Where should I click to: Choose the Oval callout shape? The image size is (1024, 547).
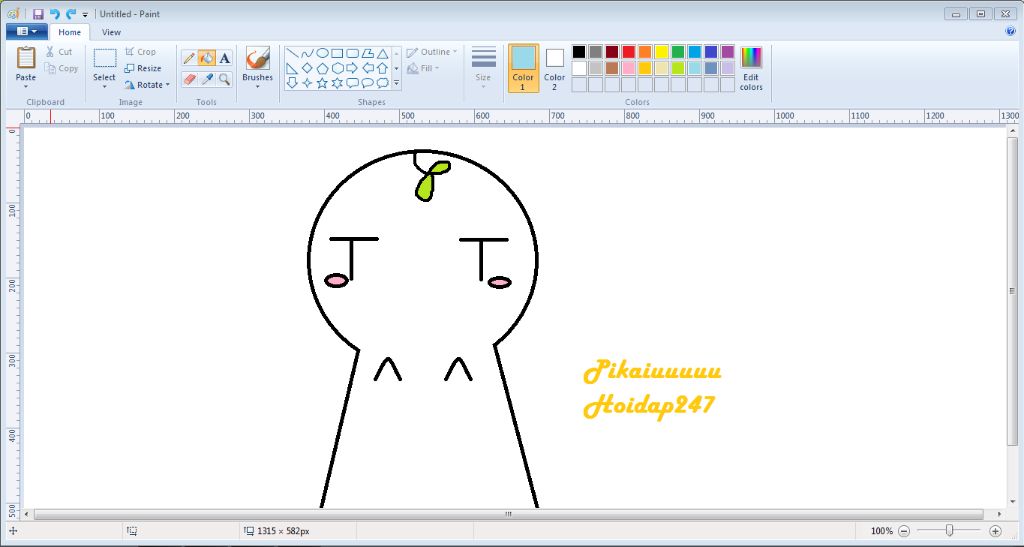368,83
